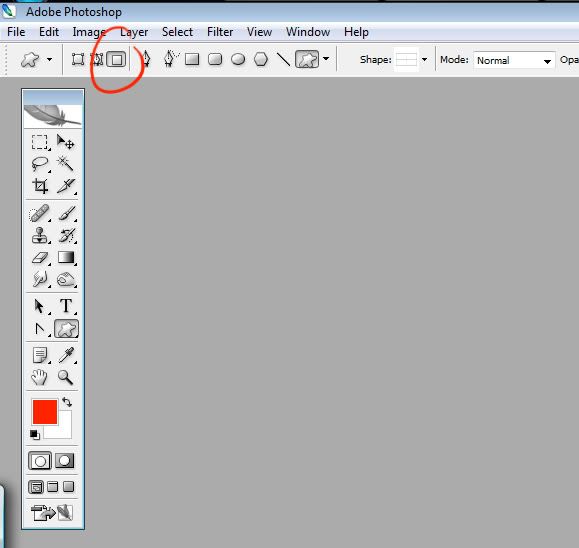Select the Hand tool

tap(39, 377)
